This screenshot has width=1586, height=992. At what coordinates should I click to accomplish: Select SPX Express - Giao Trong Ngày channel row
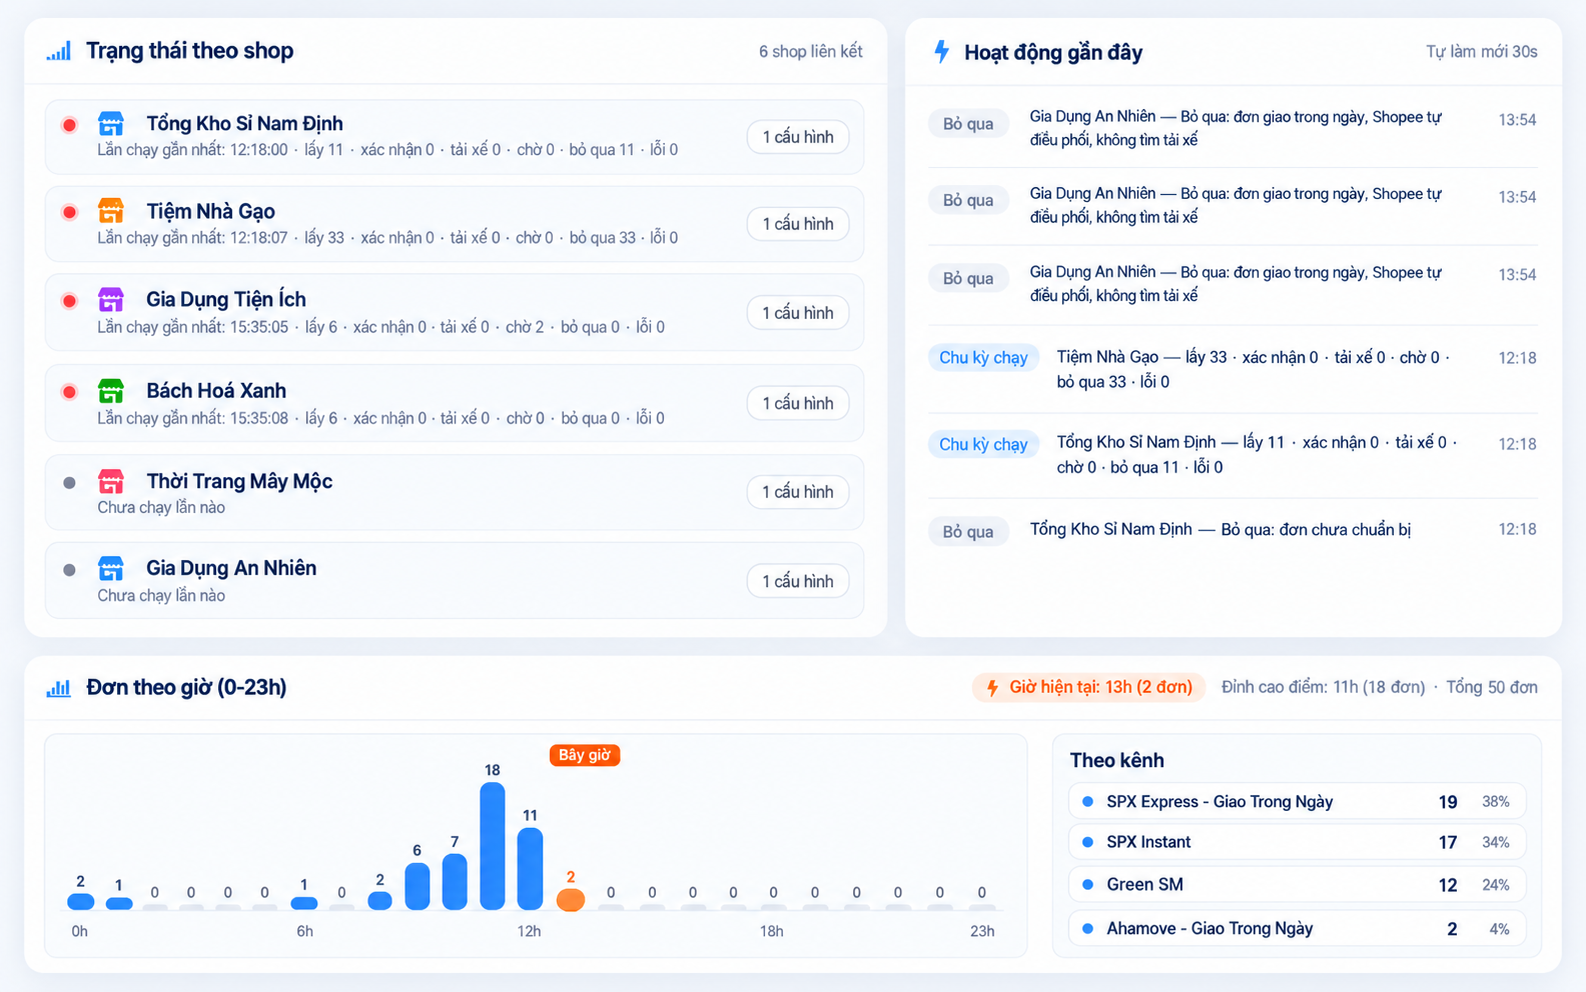[x=1297, y=802]
